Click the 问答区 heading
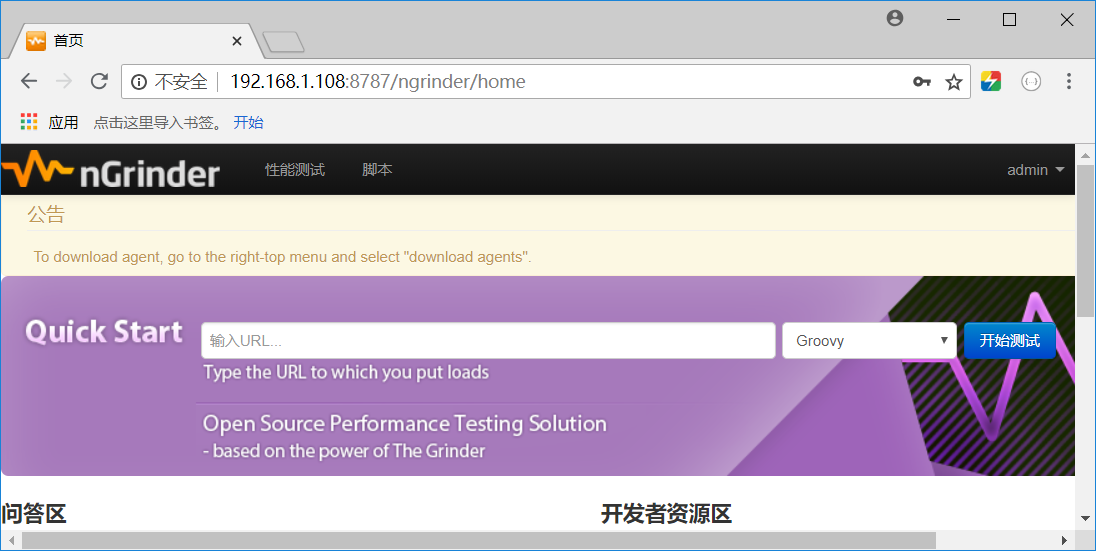This screenshot has width=1096, height=551. [34, 514]
